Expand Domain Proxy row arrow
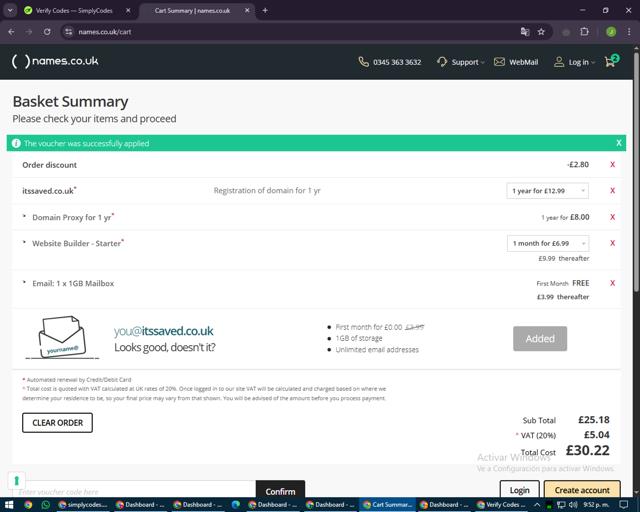 point(24,216)
